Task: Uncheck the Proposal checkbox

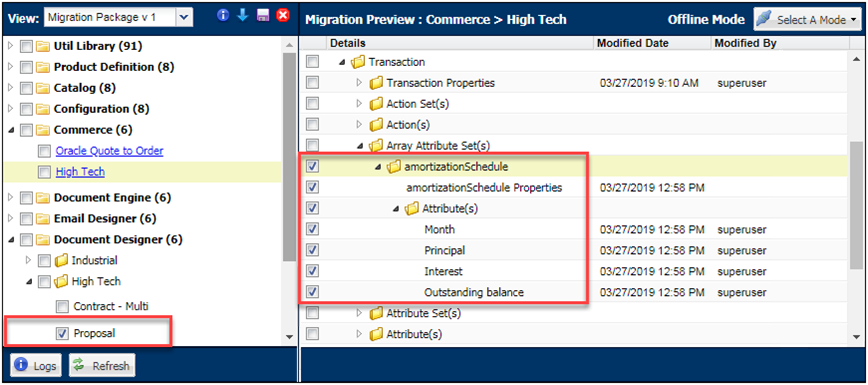Action: 63,333
